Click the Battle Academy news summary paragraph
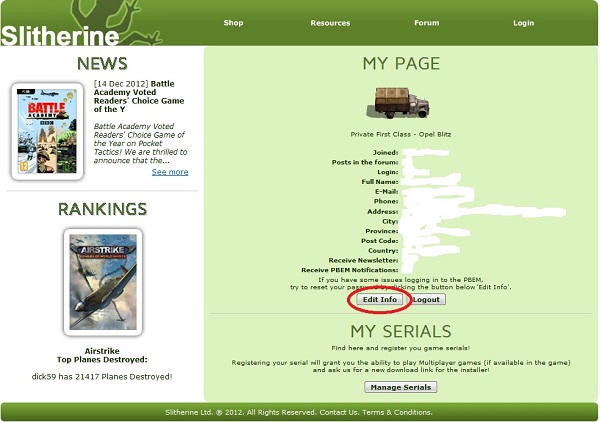Viewport: 600px width, 422px height. [140, 143]
